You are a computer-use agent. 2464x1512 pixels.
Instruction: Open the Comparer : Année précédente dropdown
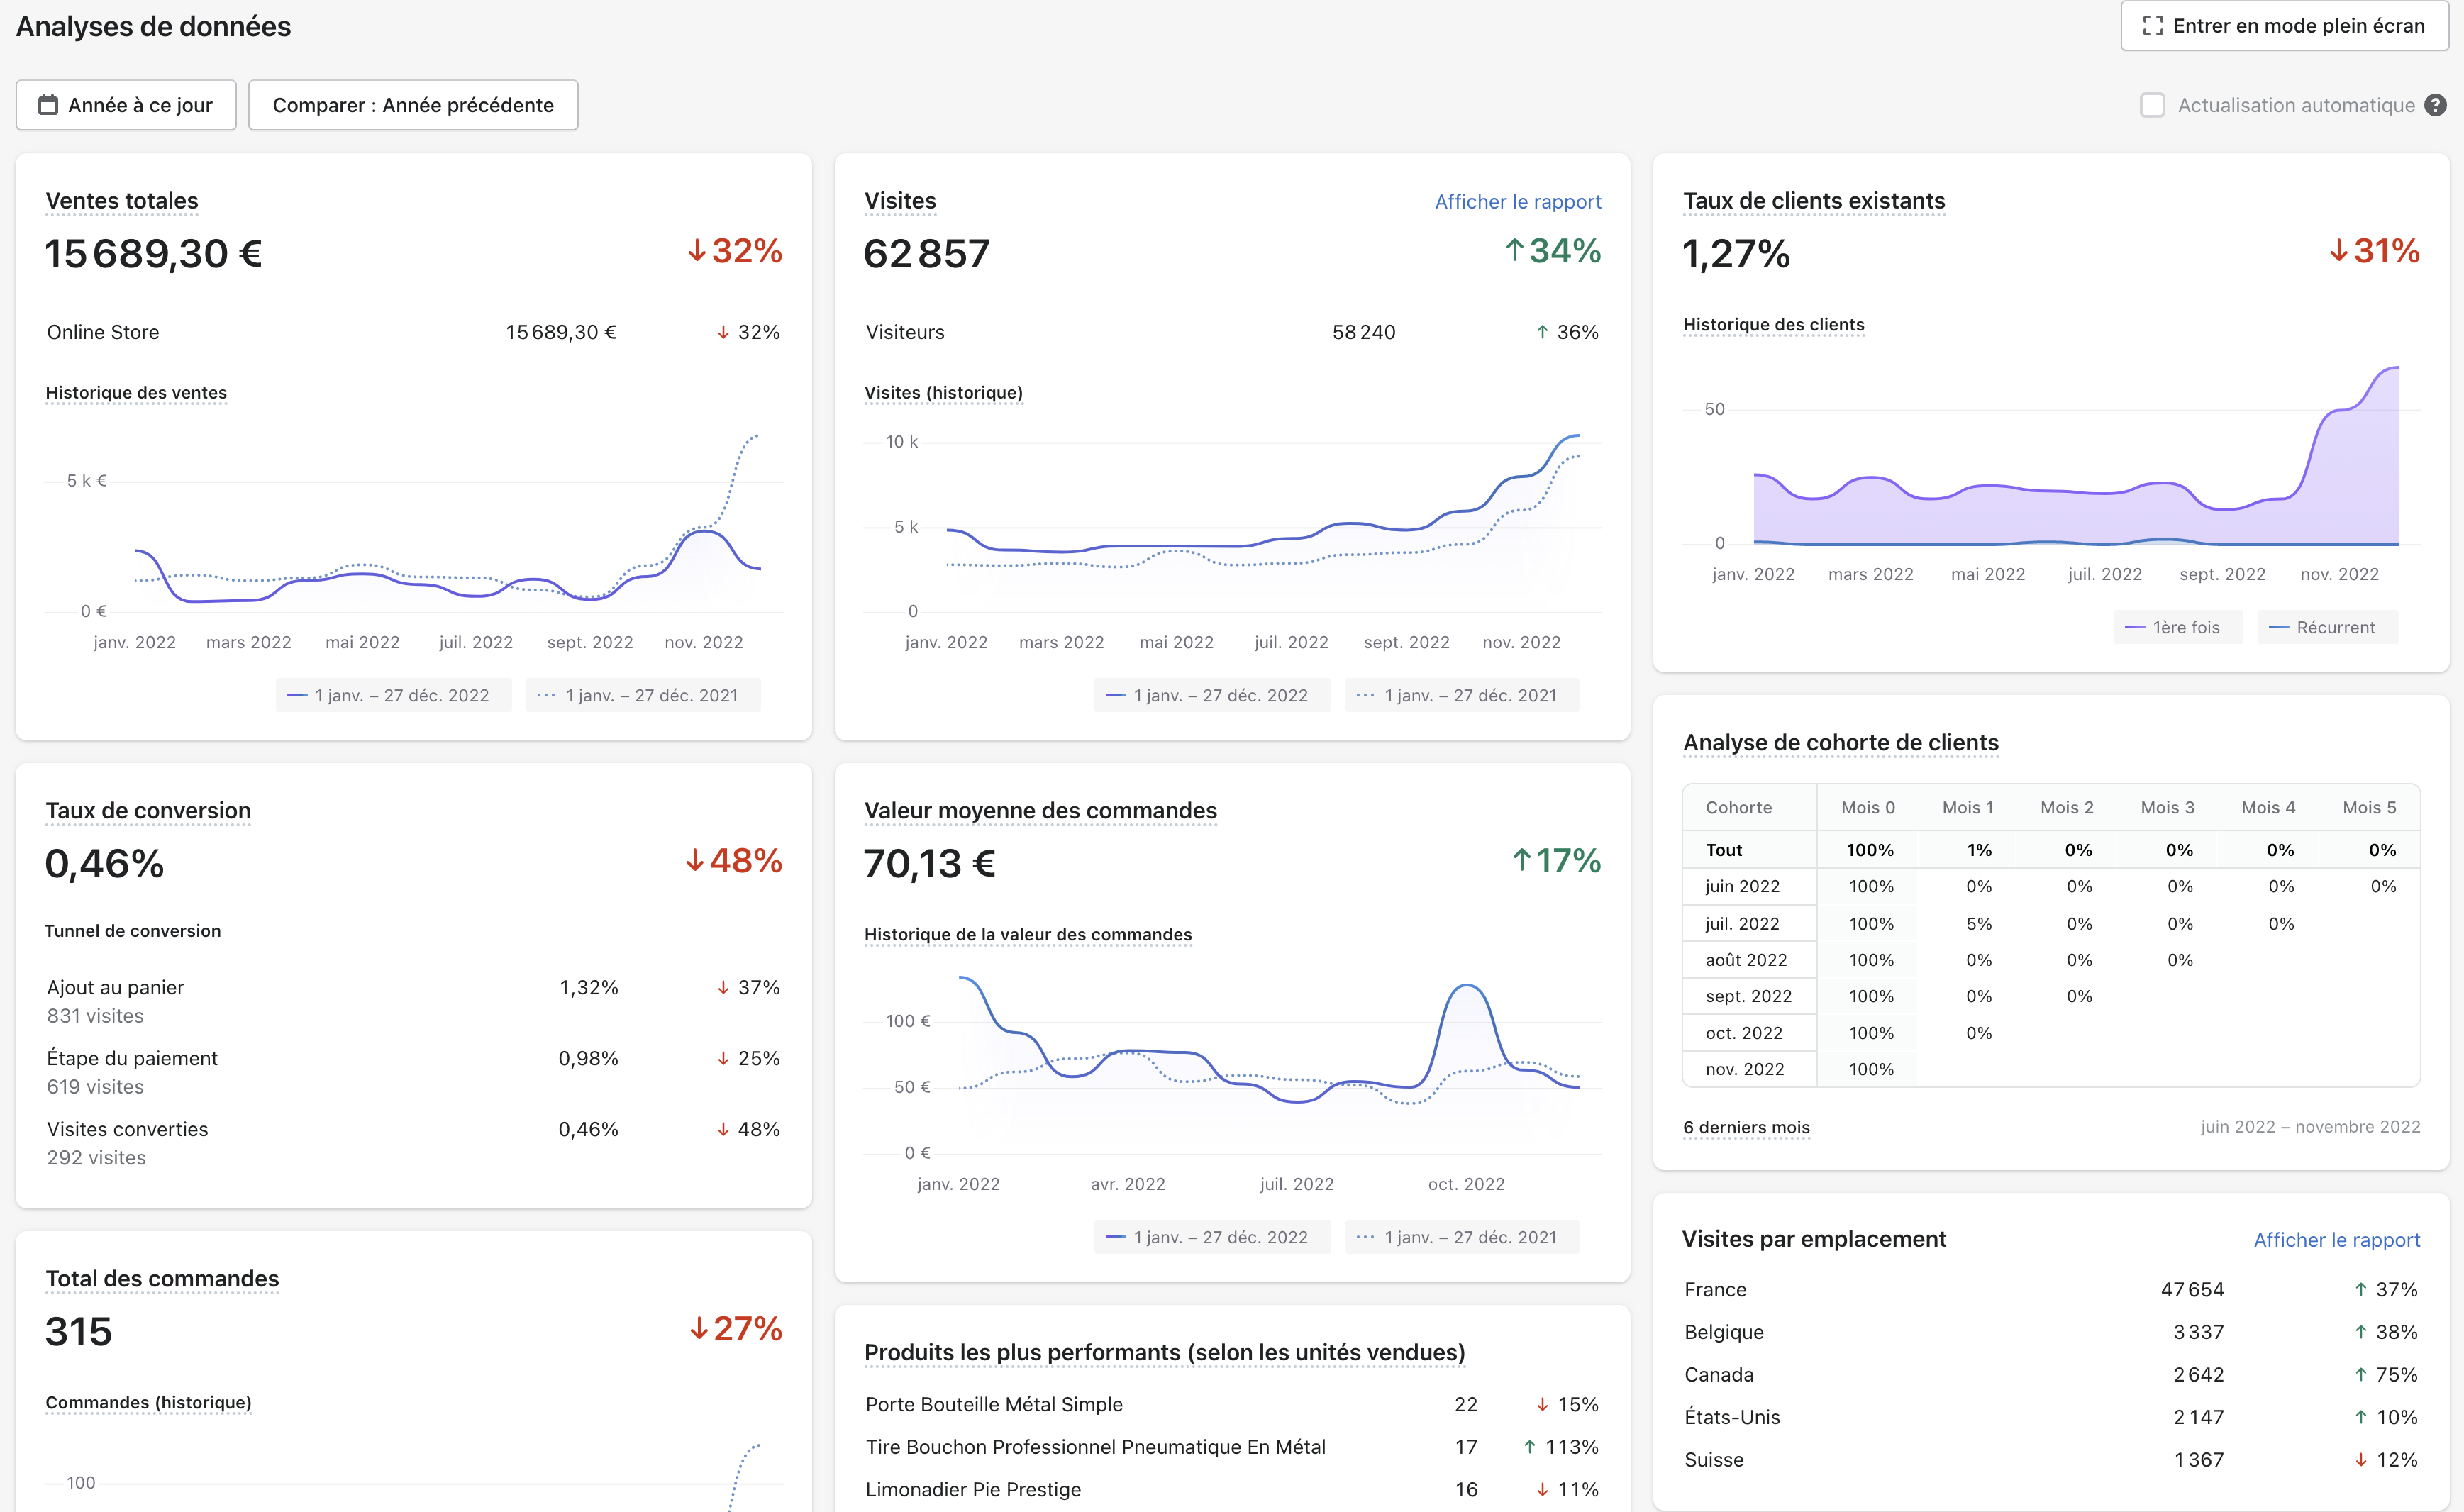[x=413, y=105]
